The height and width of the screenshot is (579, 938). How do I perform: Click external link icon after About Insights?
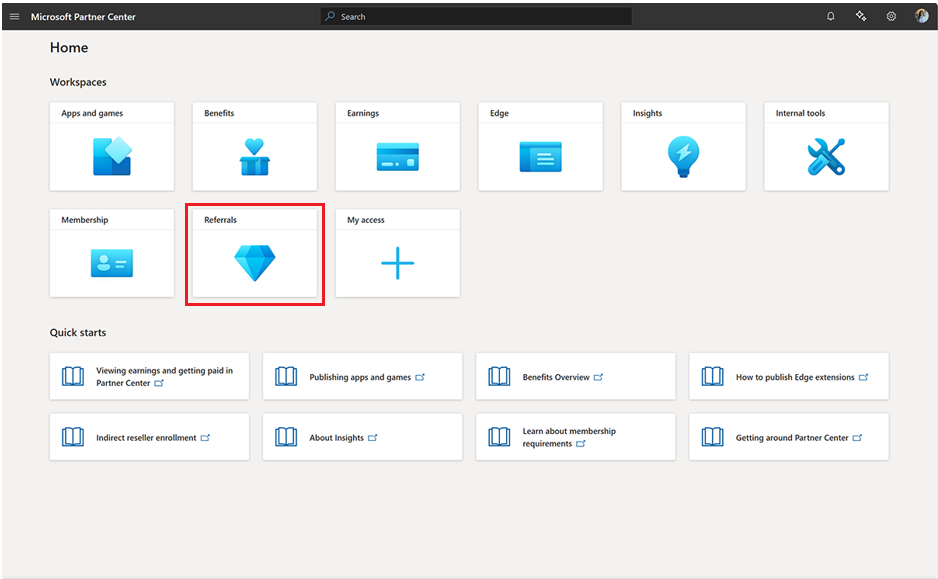tap(373, 438)
